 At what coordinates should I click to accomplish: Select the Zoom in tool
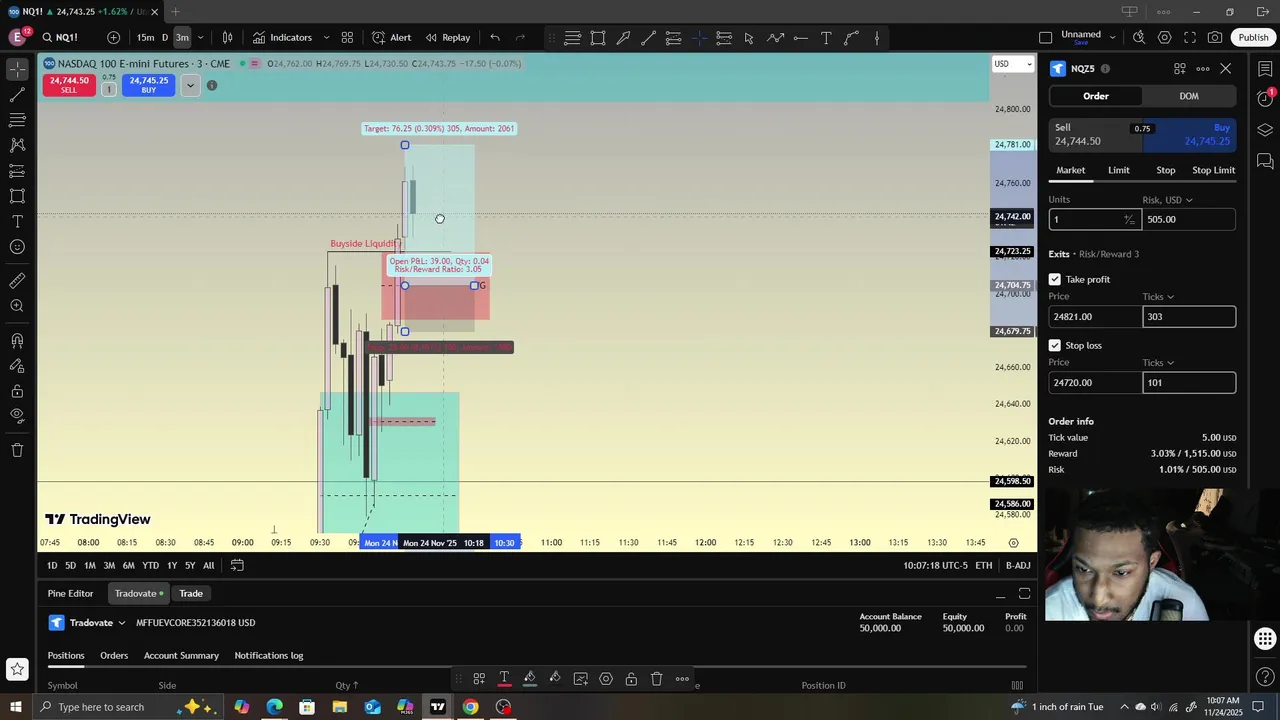[17, 306]
